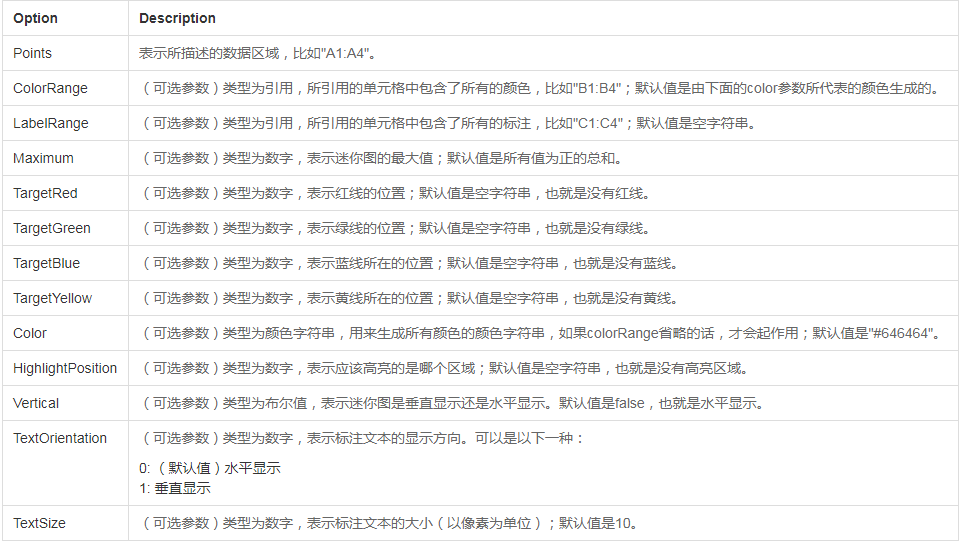
Task: Click the TargetGreen description about 绿线
Action: point(396,229)
